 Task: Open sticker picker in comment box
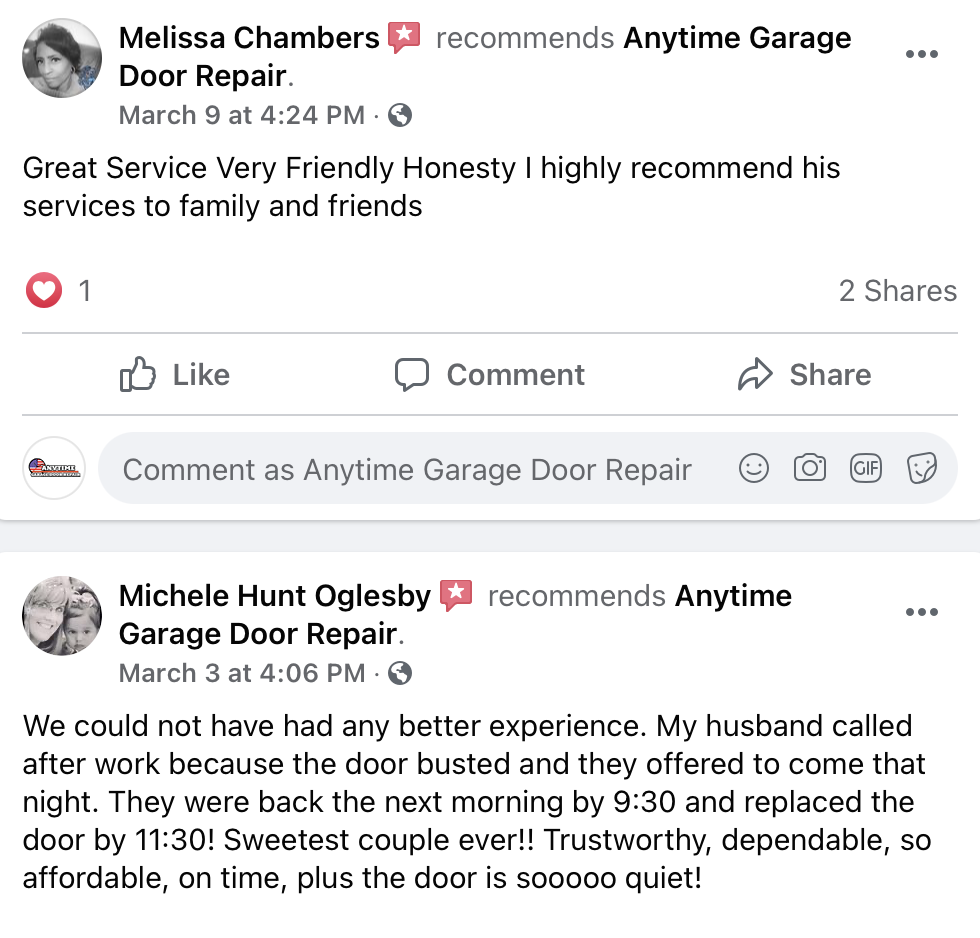tap(922, 468)
